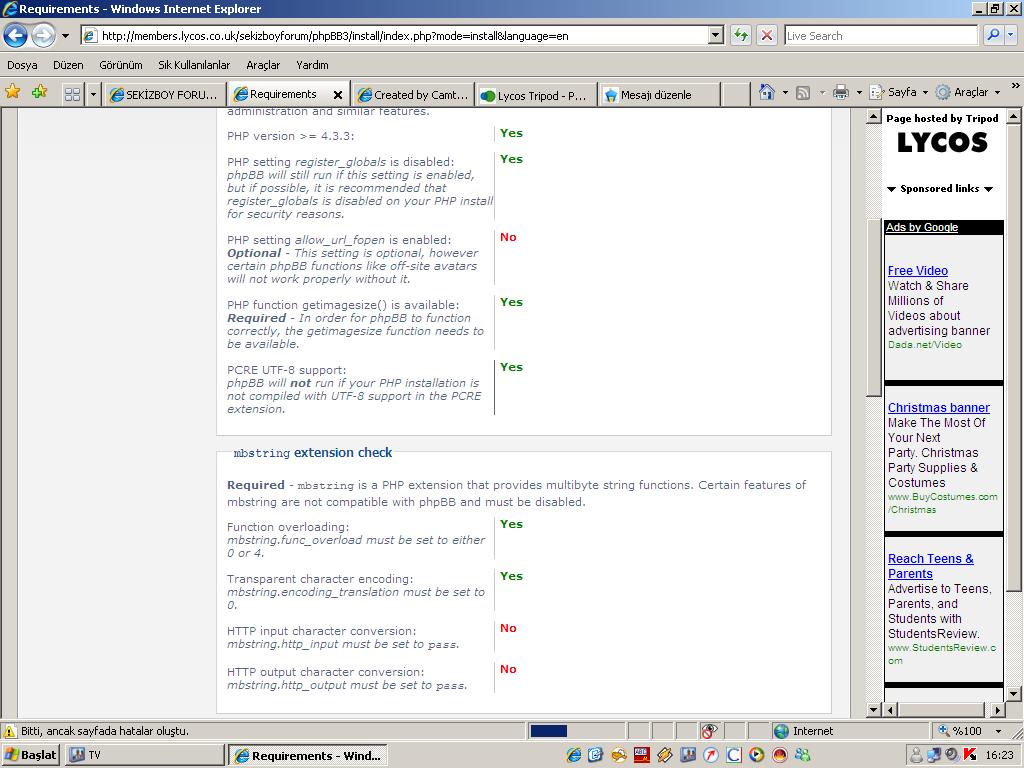
Task: Open Favorites Center star icon
Action: [12, 92]
